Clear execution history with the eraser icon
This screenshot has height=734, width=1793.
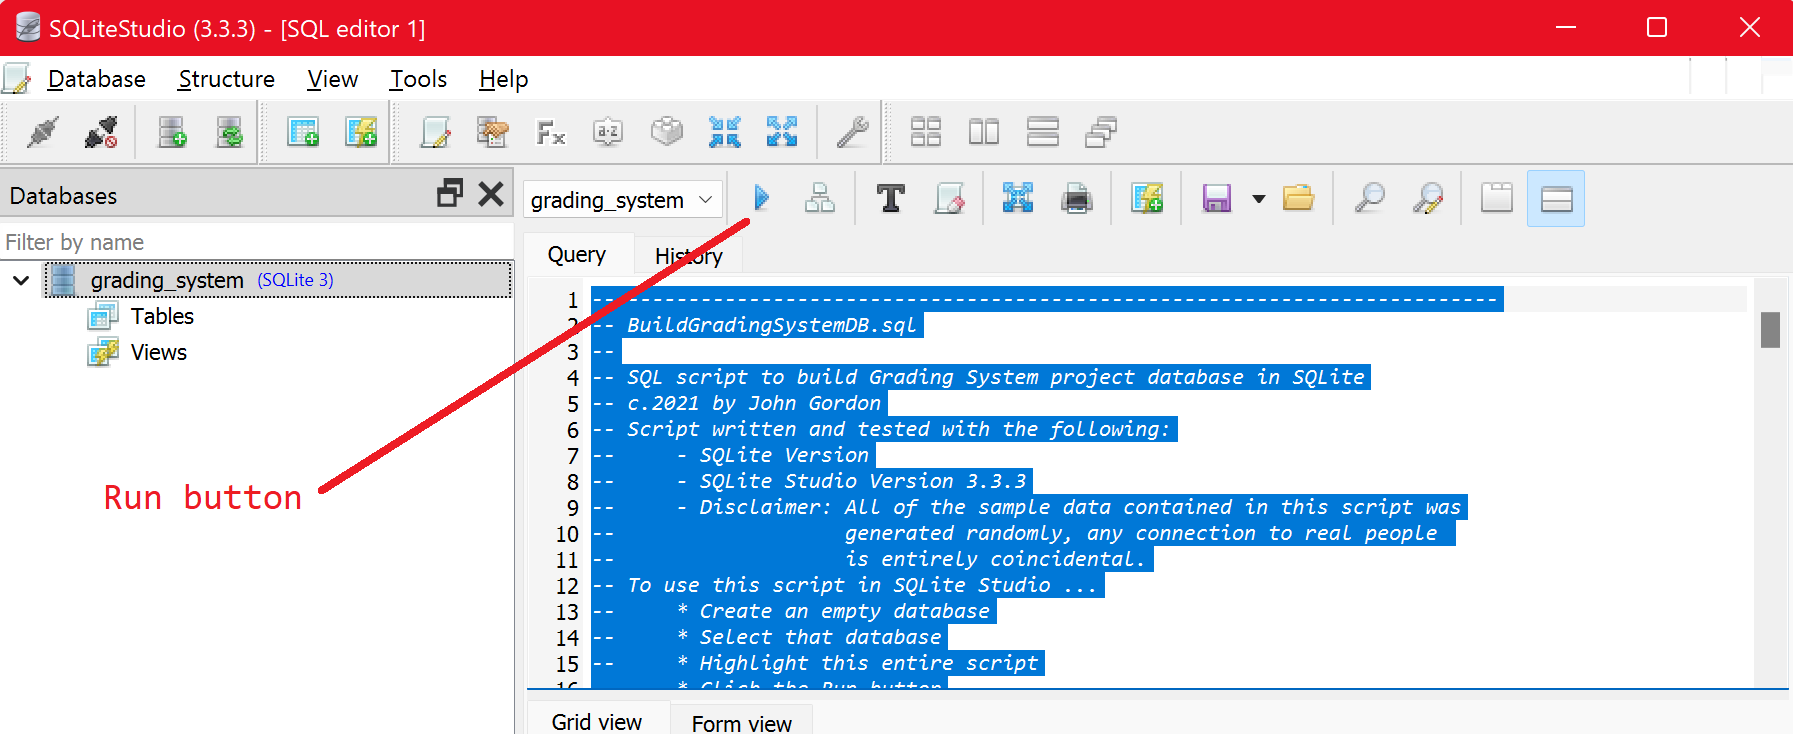pos(949,198)
